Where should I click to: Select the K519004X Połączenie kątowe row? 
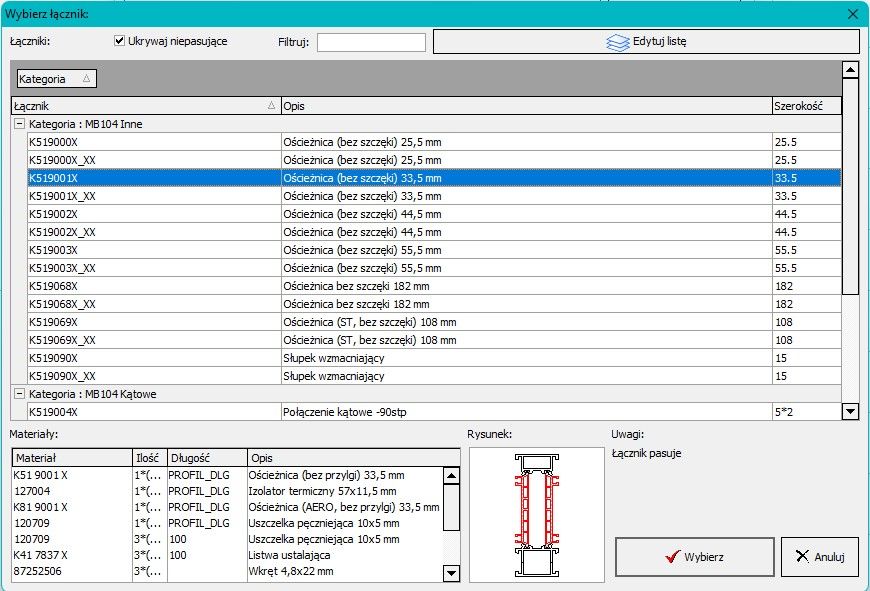click(x=150, y=412)
